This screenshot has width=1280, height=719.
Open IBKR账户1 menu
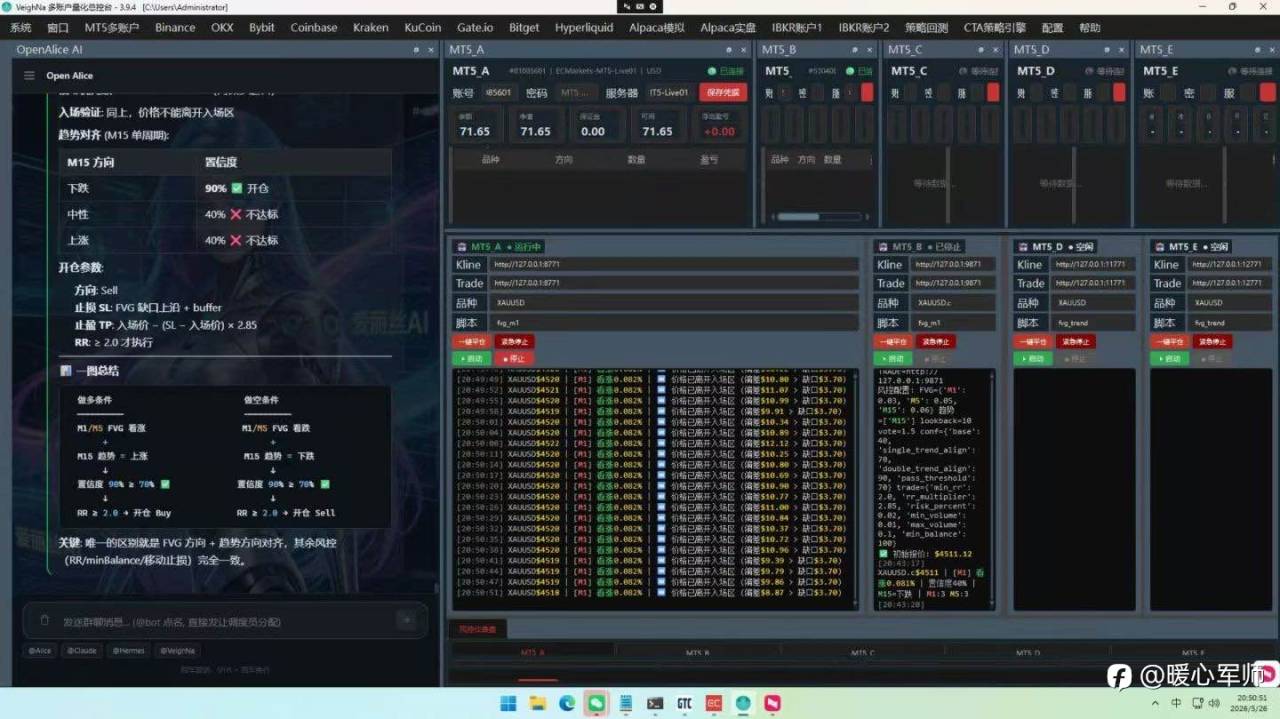tap(796, 28)
